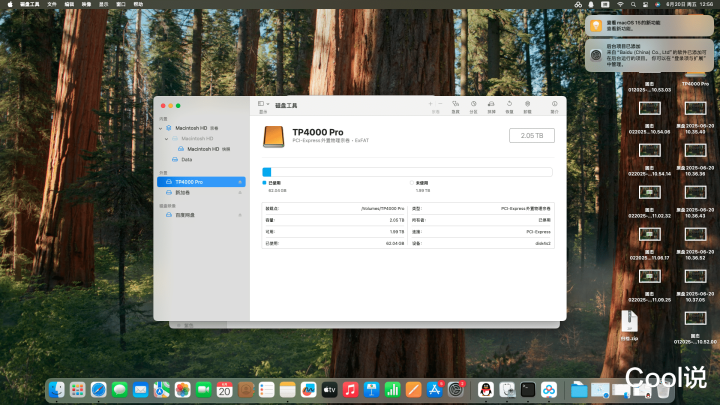Click the Info (简介) toolbar icon

coord(555,104)
